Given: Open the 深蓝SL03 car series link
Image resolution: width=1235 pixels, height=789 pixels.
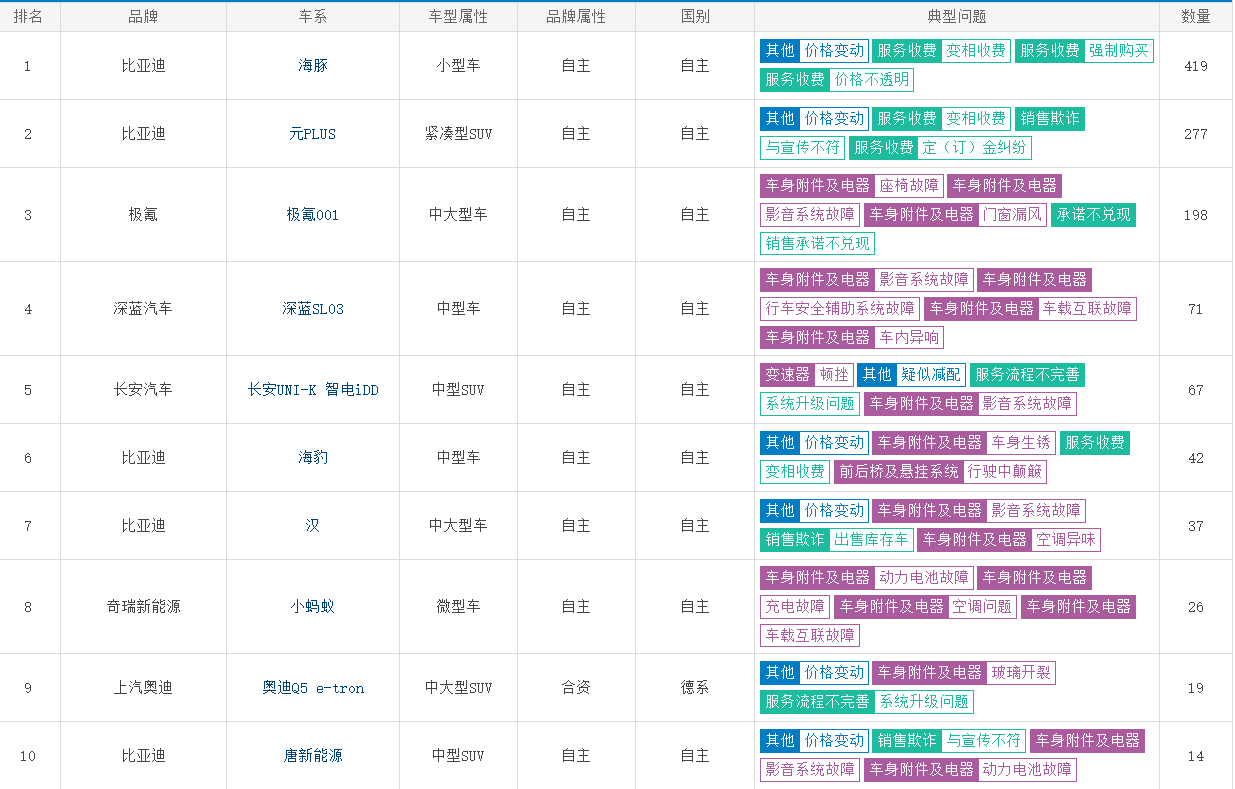Looking at the screenshot, I should (x=313, y=309).
